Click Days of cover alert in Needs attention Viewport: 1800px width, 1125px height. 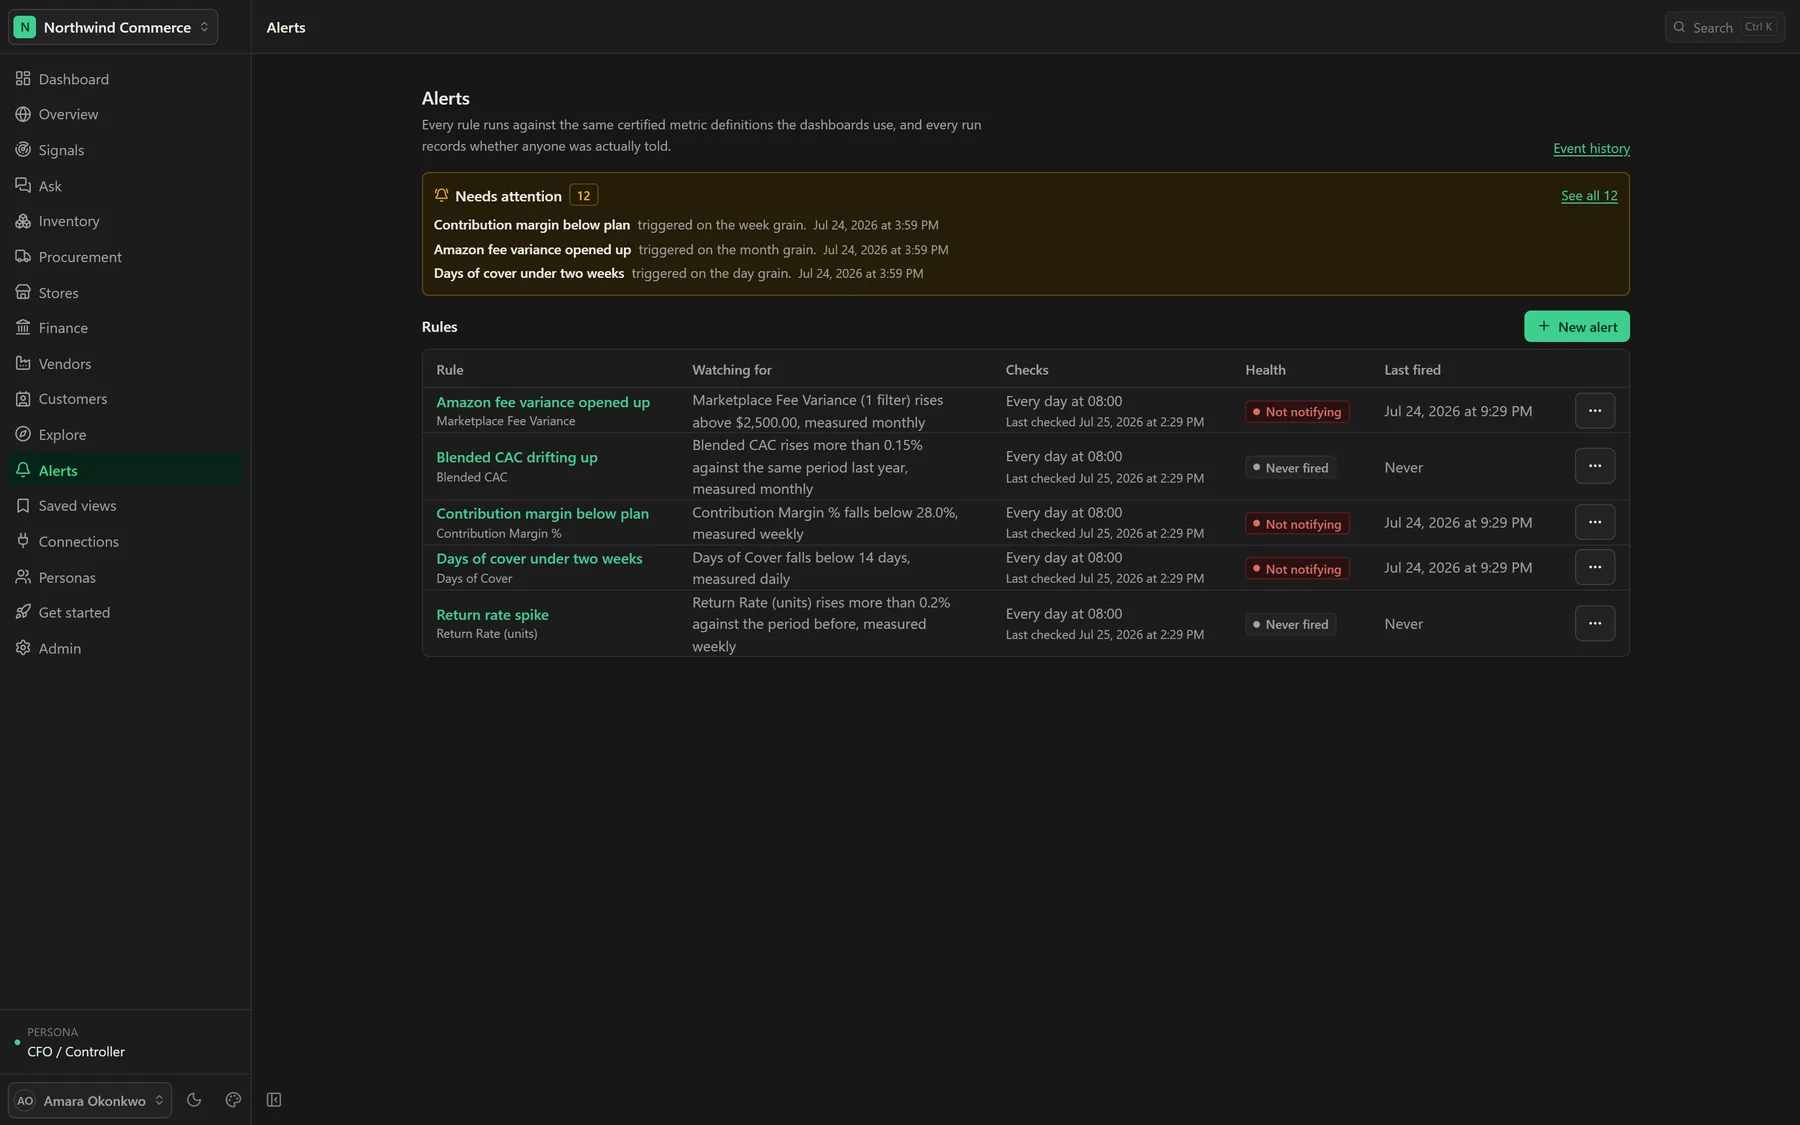click(529, 274)
